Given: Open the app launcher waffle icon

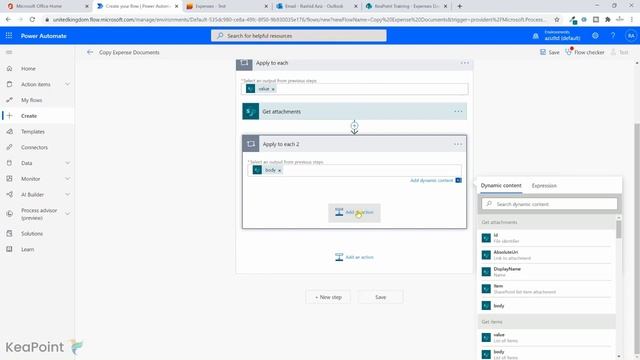Looking at the screenshot, I should [9, 36].
